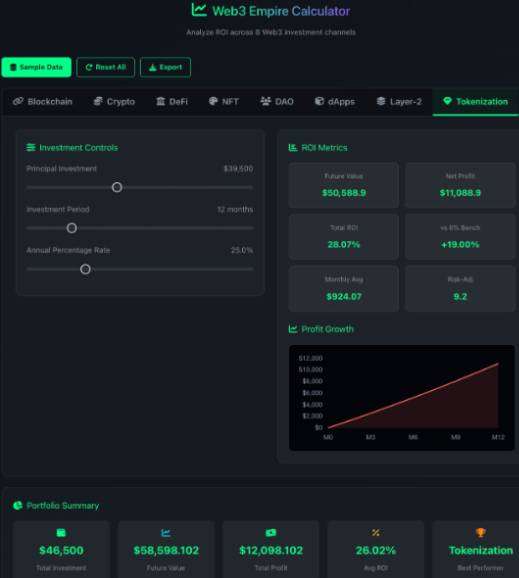Click the Tokenization Best Performer label
The width and height of the screenshot is (519, 578).
(x=481, y=550)
